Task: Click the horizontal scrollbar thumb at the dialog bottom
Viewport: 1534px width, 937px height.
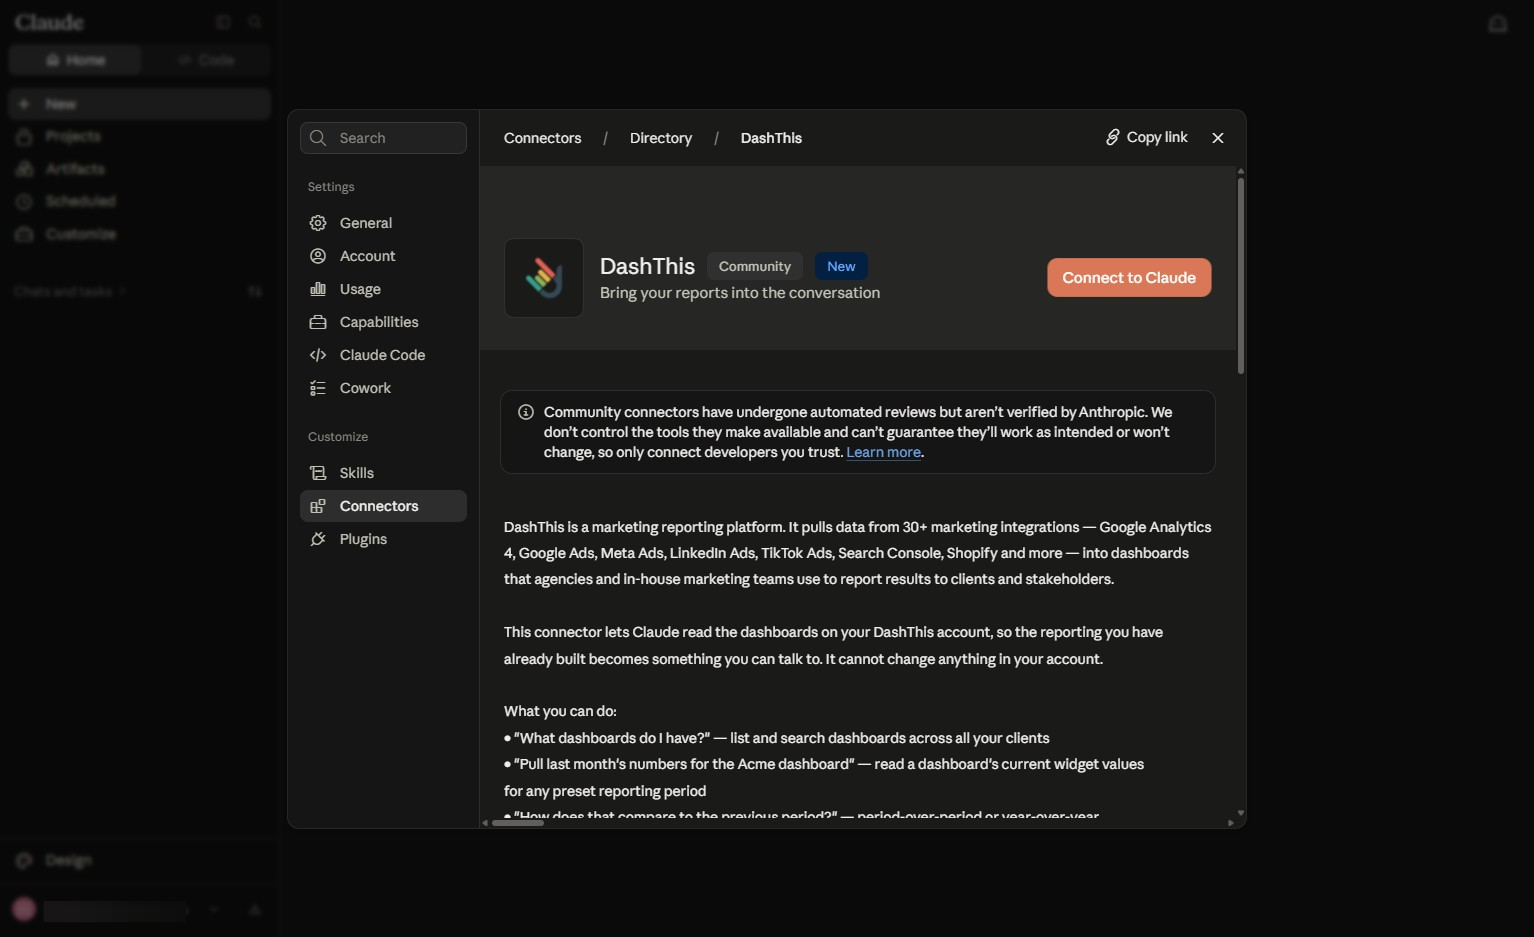Action: 518,823
